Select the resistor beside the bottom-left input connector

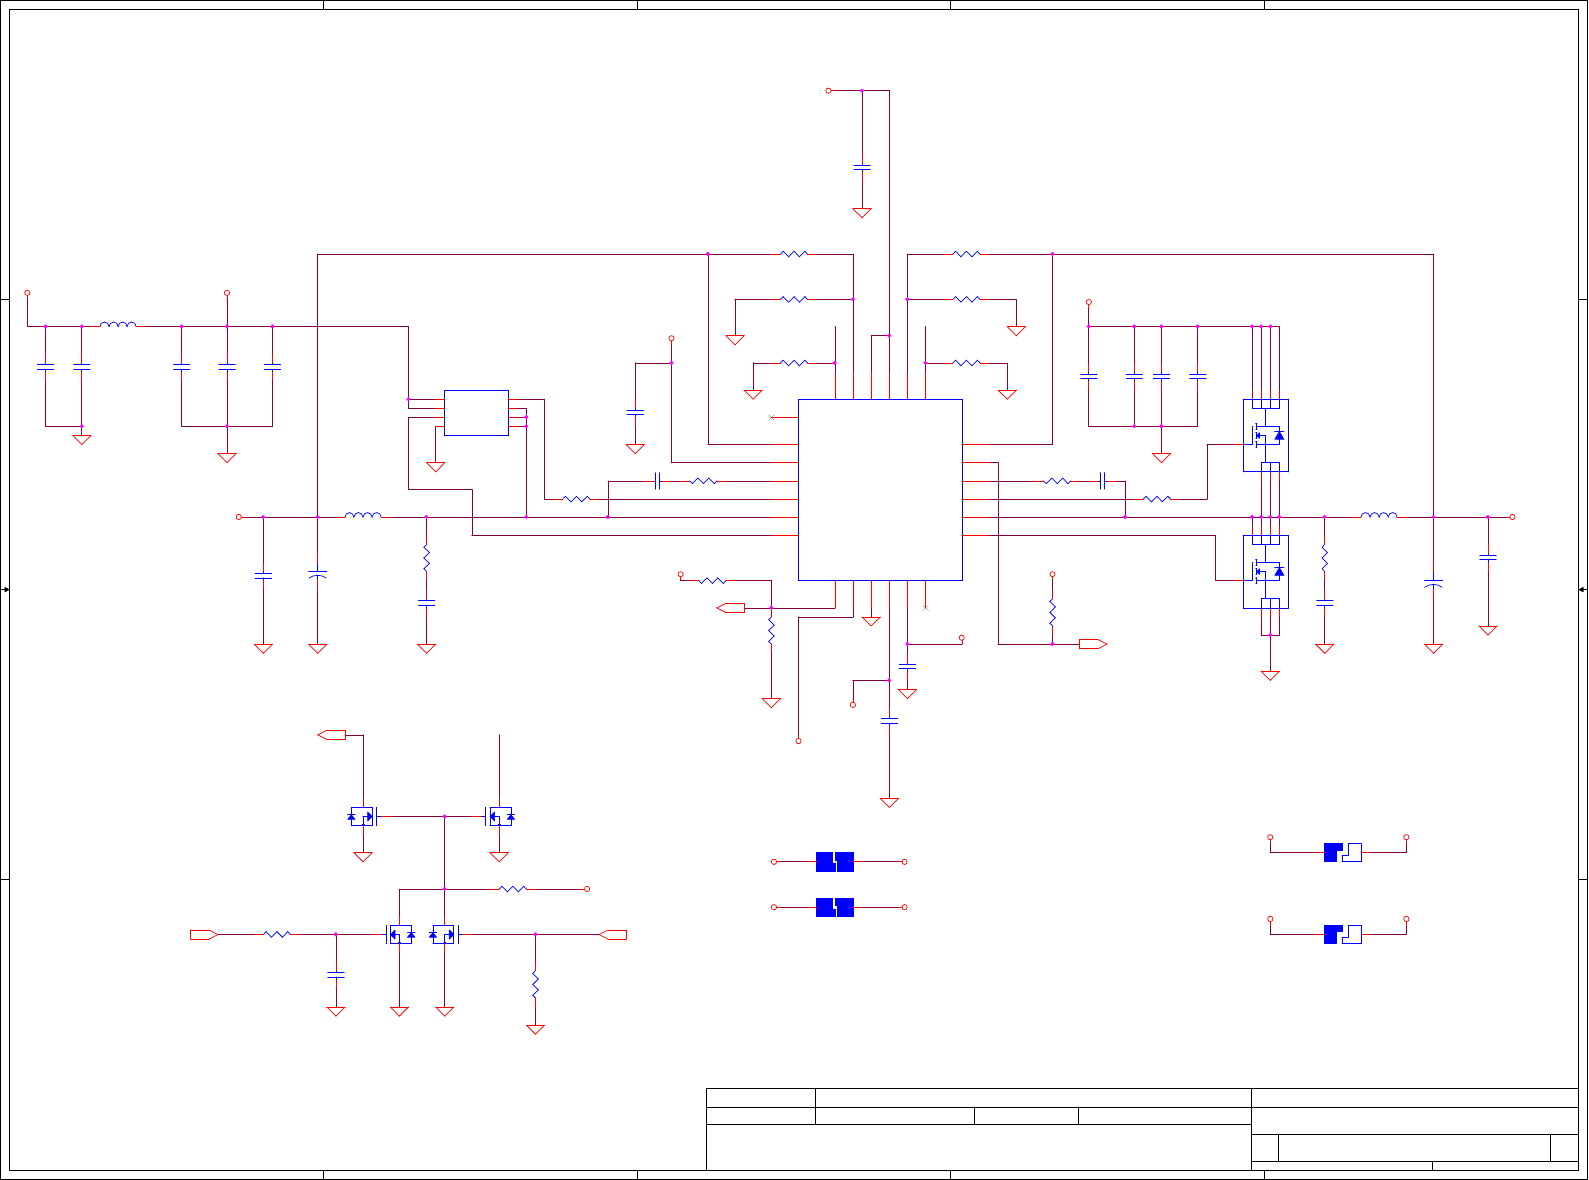click(x=277, y=935)
